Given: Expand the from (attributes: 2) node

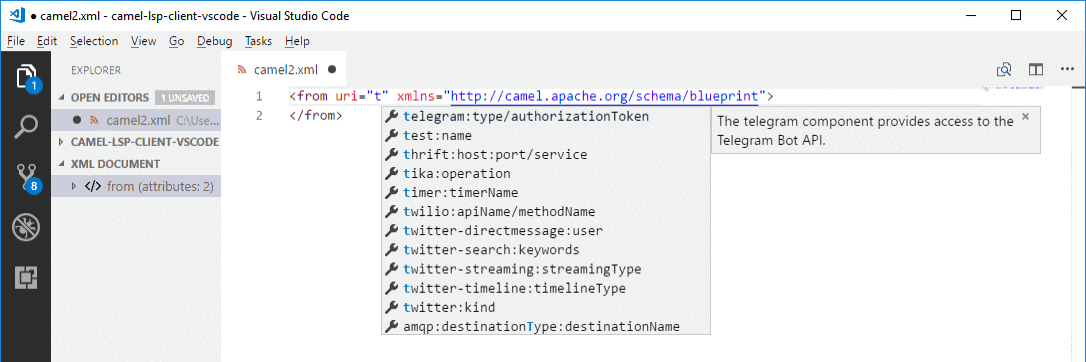Looking at the screenshot, I should (75, 186).
